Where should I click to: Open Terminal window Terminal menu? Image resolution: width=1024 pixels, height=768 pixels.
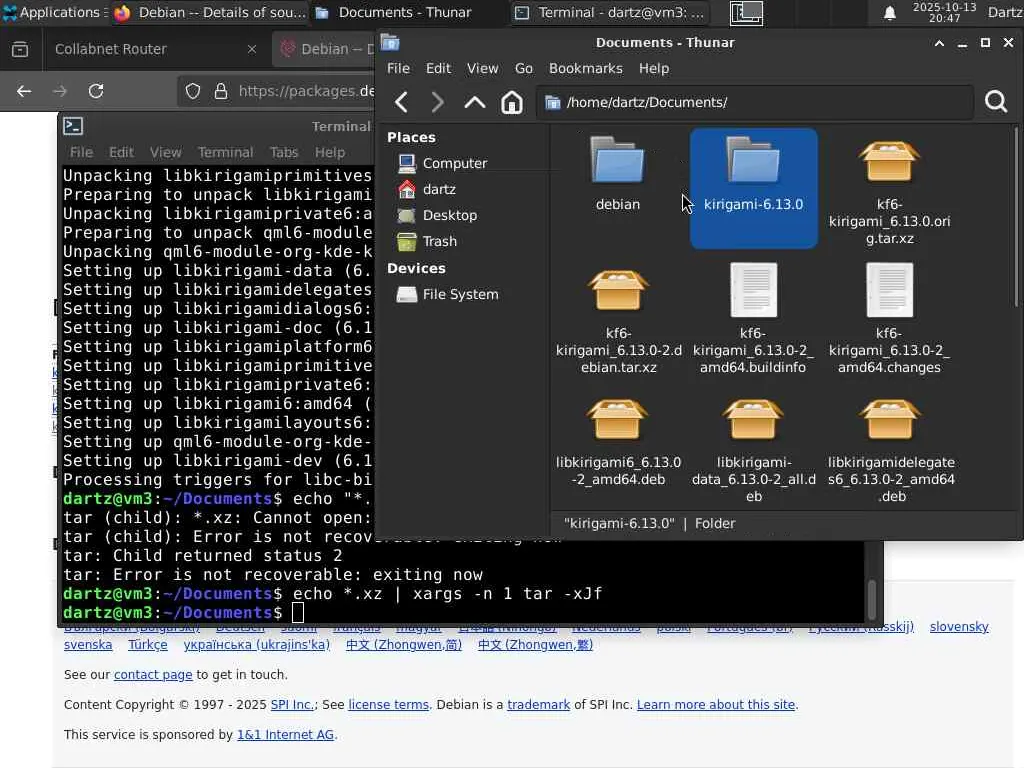225,152
